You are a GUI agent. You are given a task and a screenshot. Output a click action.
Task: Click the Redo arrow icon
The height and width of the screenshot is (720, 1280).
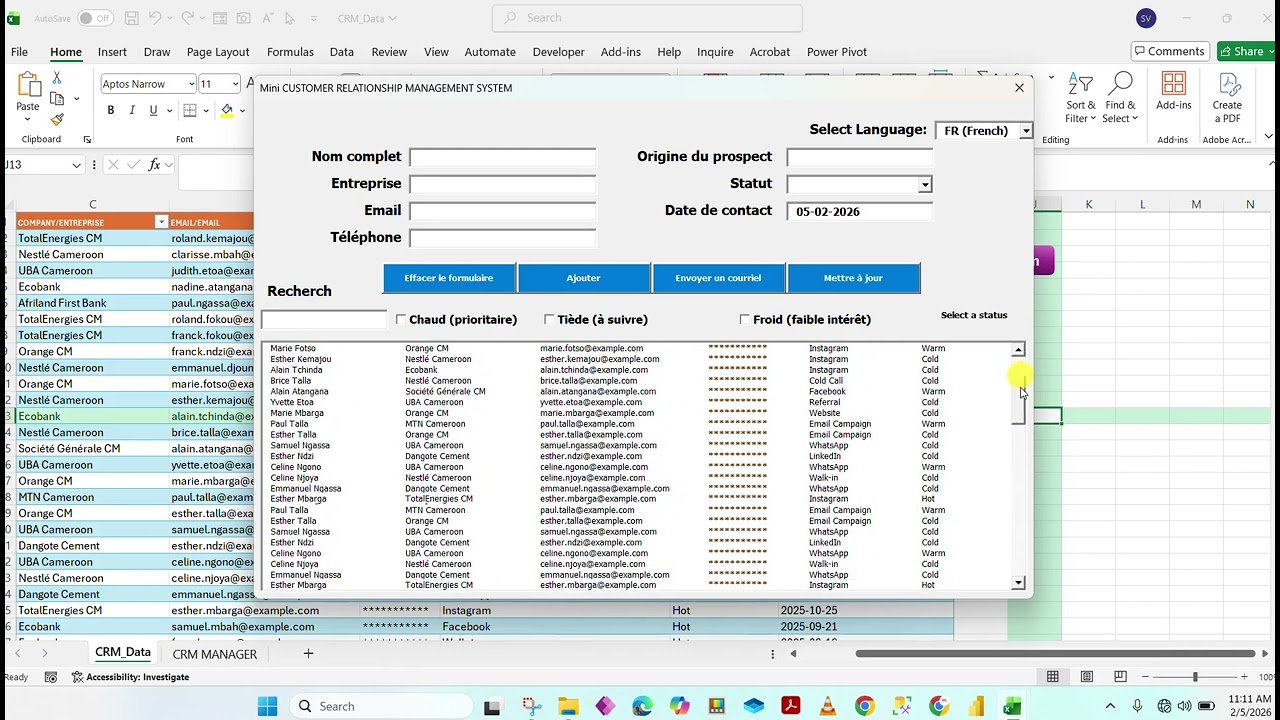tap(190, 18)
